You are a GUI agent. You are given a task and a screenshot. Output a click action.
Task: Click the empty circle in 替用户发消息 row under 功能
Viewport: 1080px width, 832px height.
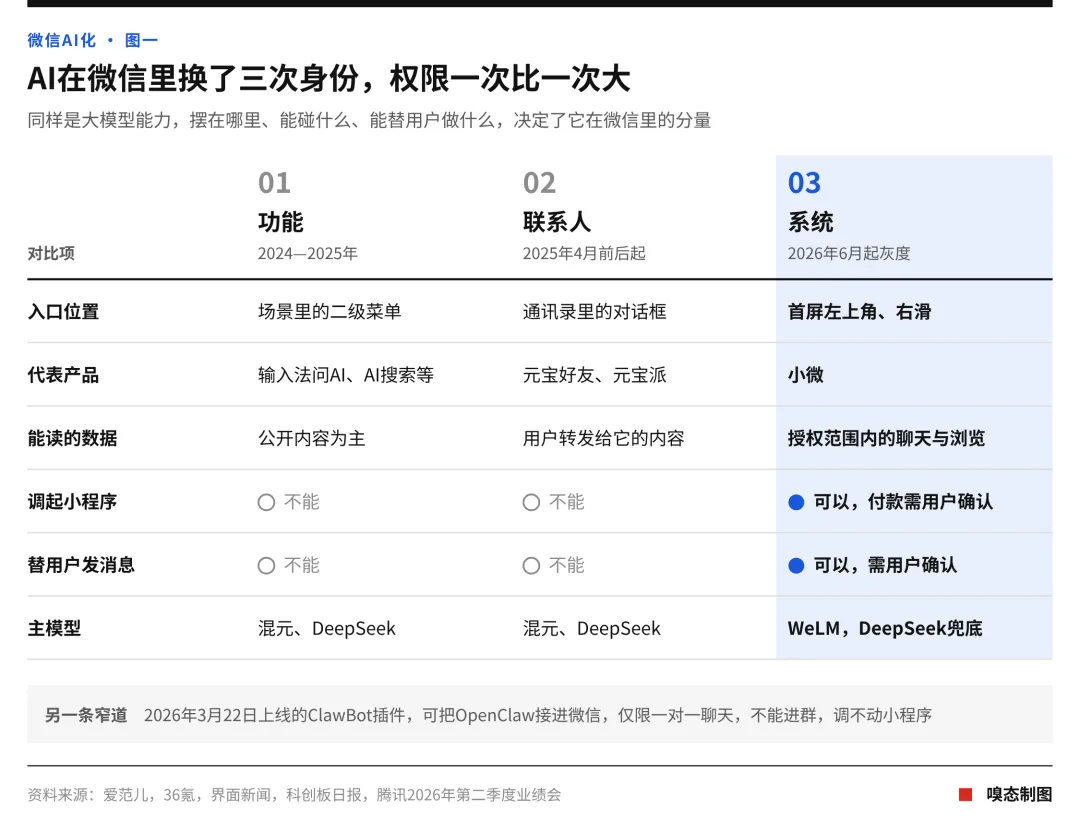(267, 565)
